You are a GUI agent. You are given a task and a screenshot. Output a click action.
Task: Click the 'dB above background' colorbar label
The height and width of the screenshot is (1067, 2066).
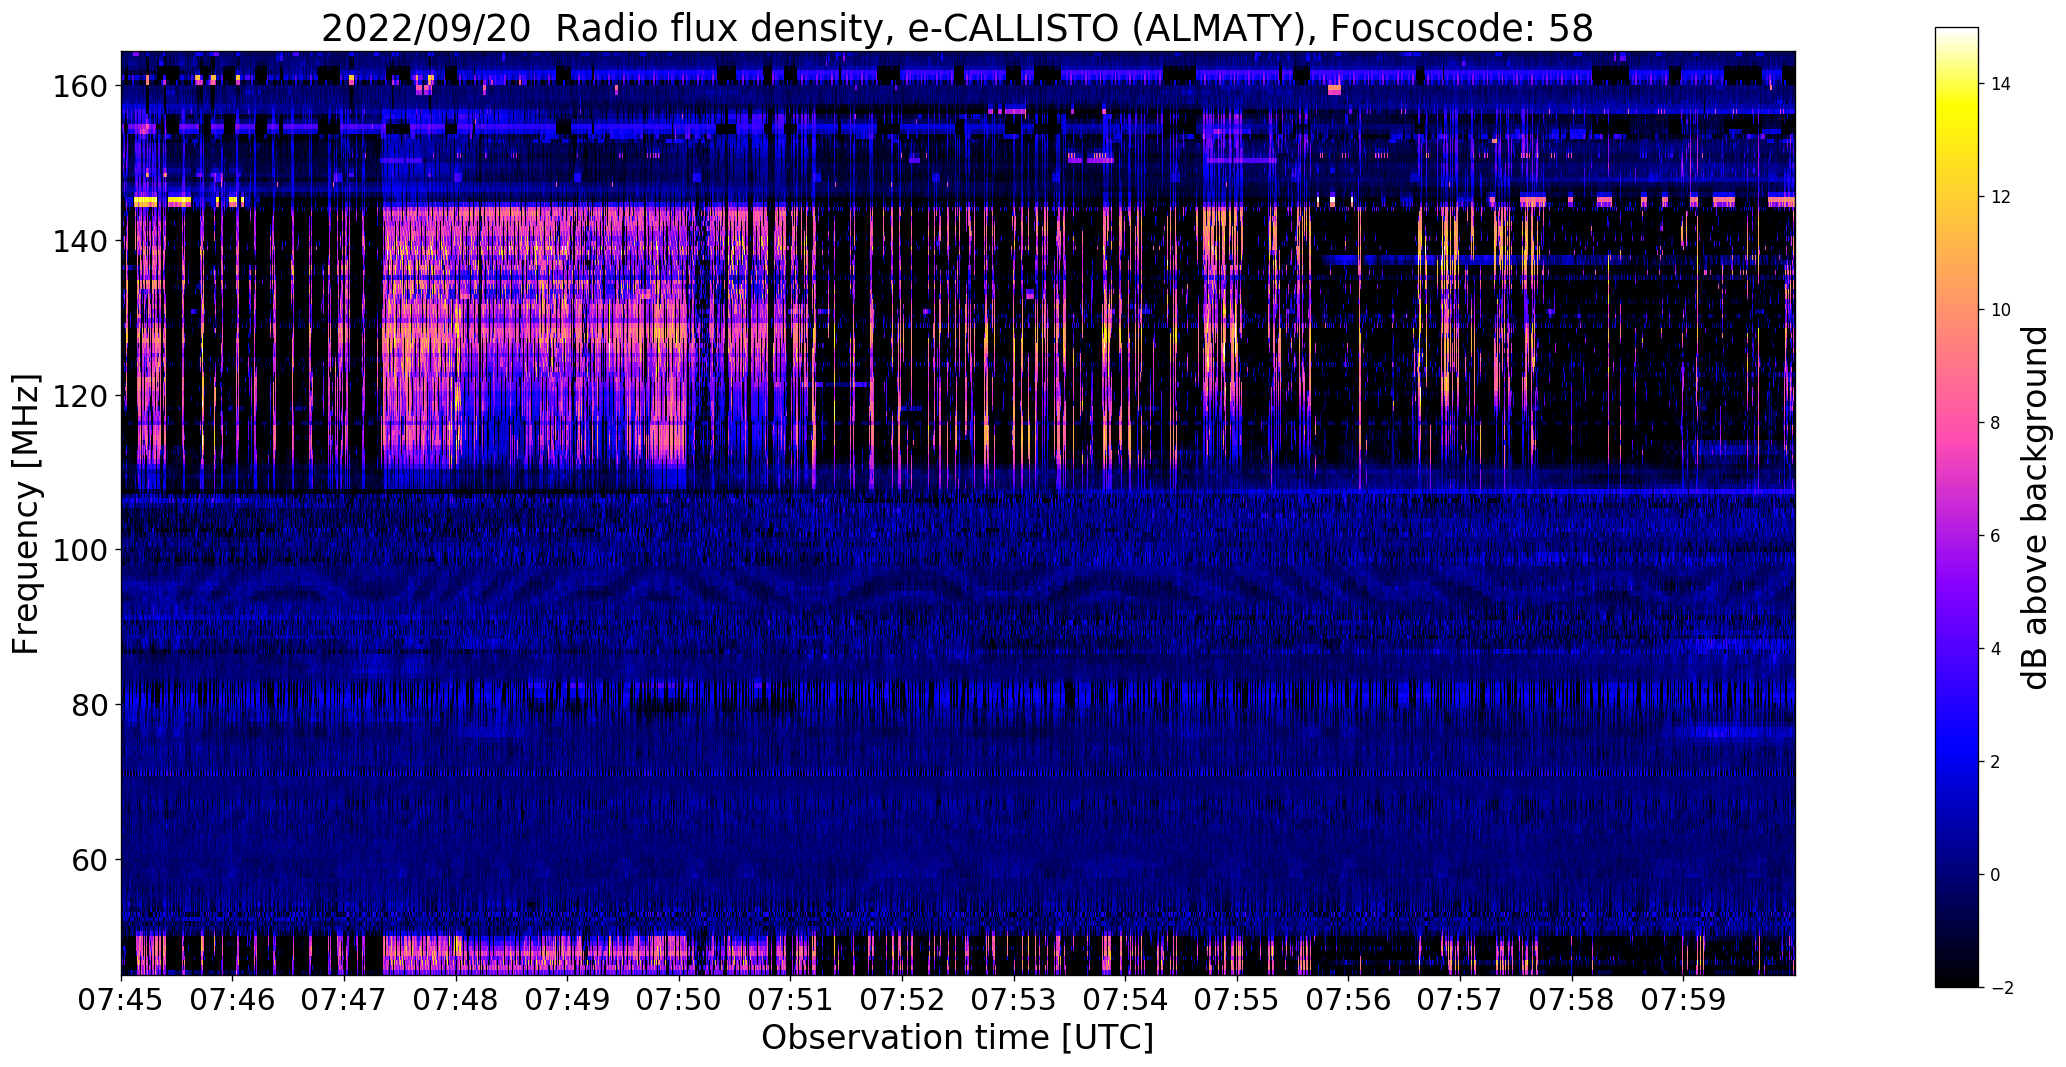[x=2036, y=508]
